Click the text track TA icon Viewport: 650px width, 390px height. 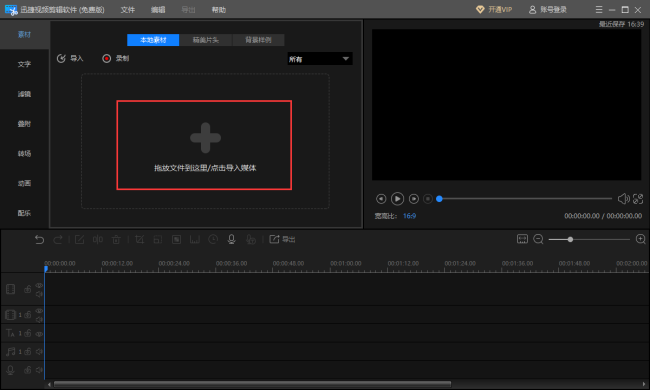click(x=10, y=333)
